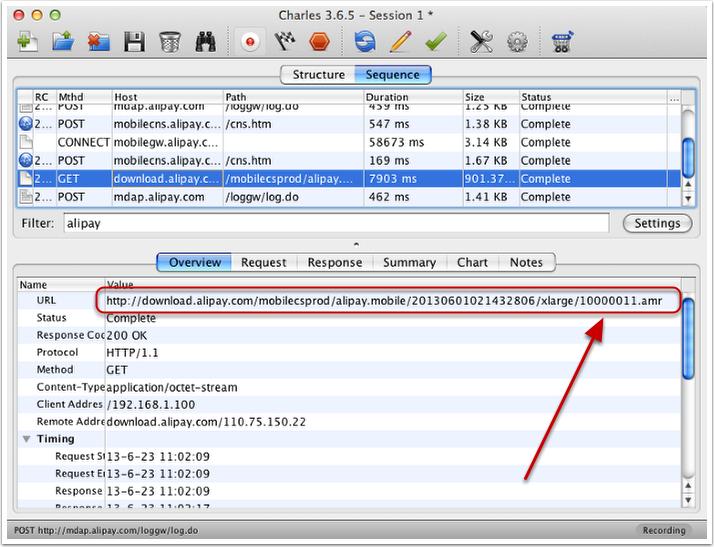Open Find with the binoculars icon
The height and width of the screenshot is (547, 714).
pos(207,41)
